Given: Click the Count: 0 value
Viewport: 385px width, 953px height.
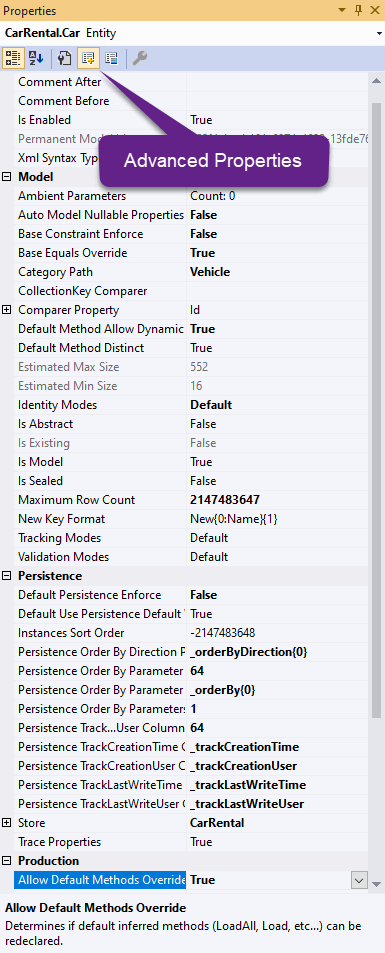Looking at the screenshot, I should [213, 196].
